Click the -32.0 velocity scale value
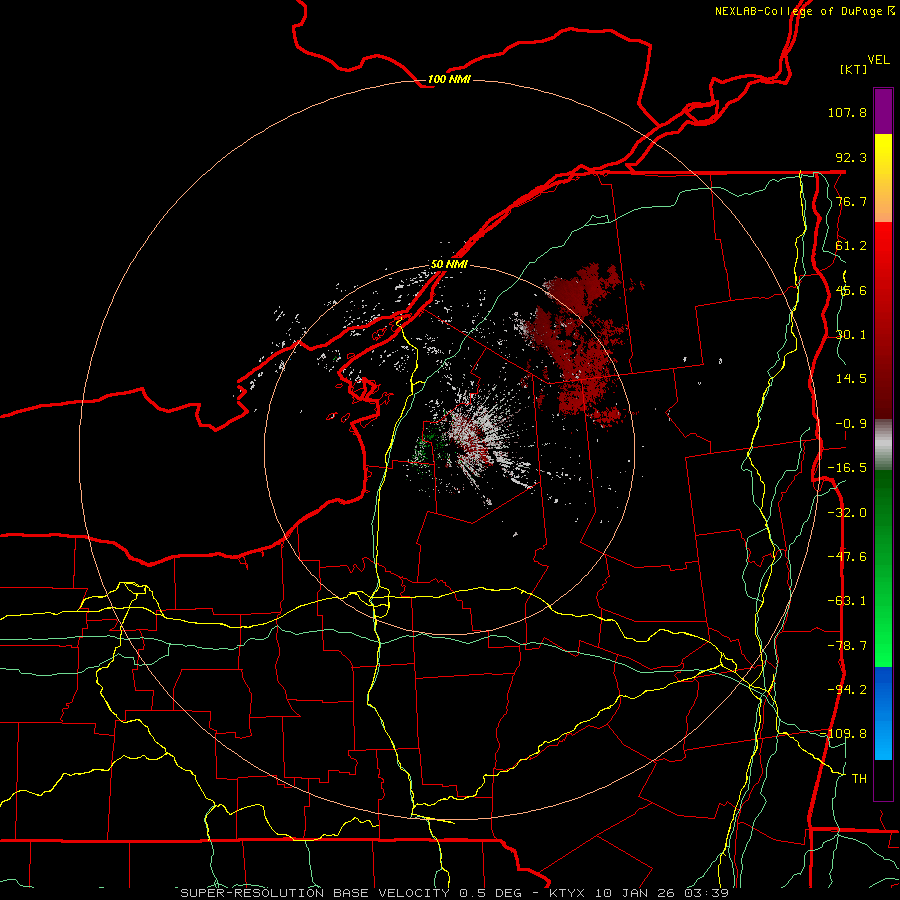Screen dimensions: 900x900 847,513
